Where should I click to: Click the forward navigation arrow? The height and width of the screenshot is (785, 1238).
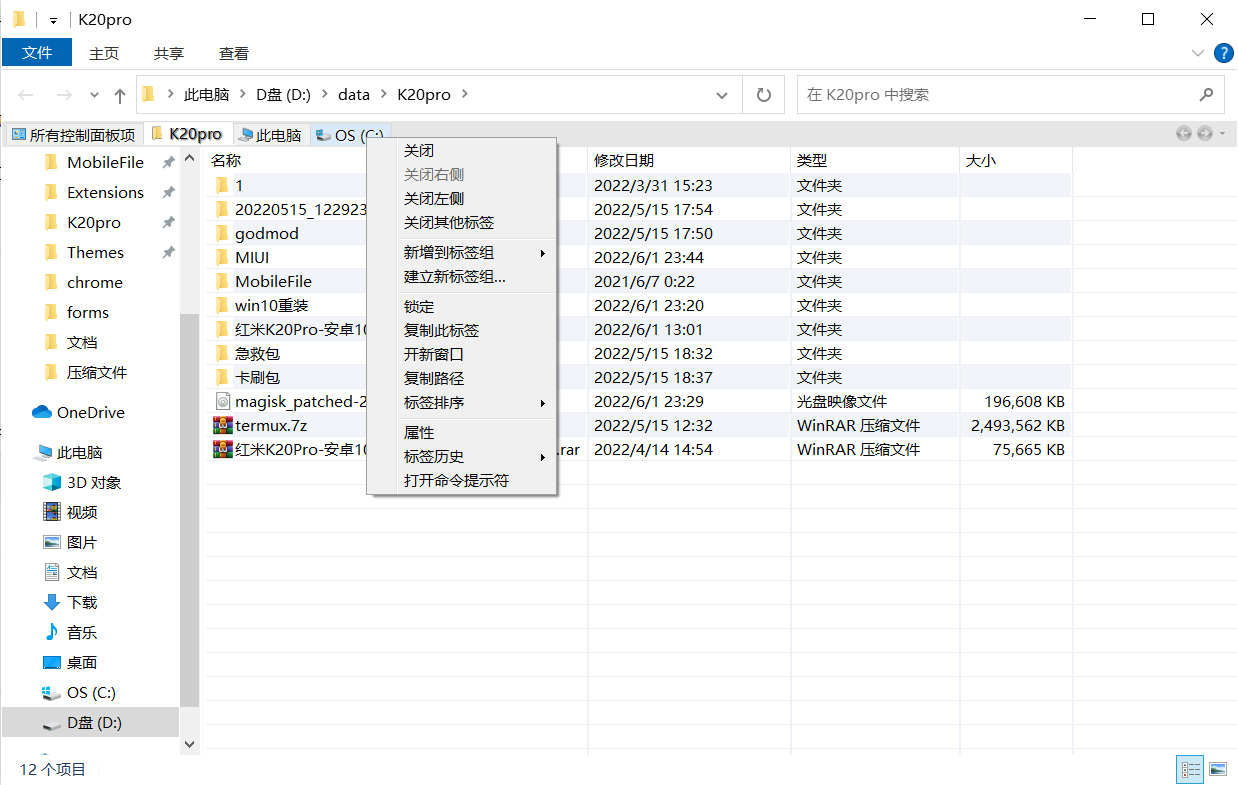(63, 95)
